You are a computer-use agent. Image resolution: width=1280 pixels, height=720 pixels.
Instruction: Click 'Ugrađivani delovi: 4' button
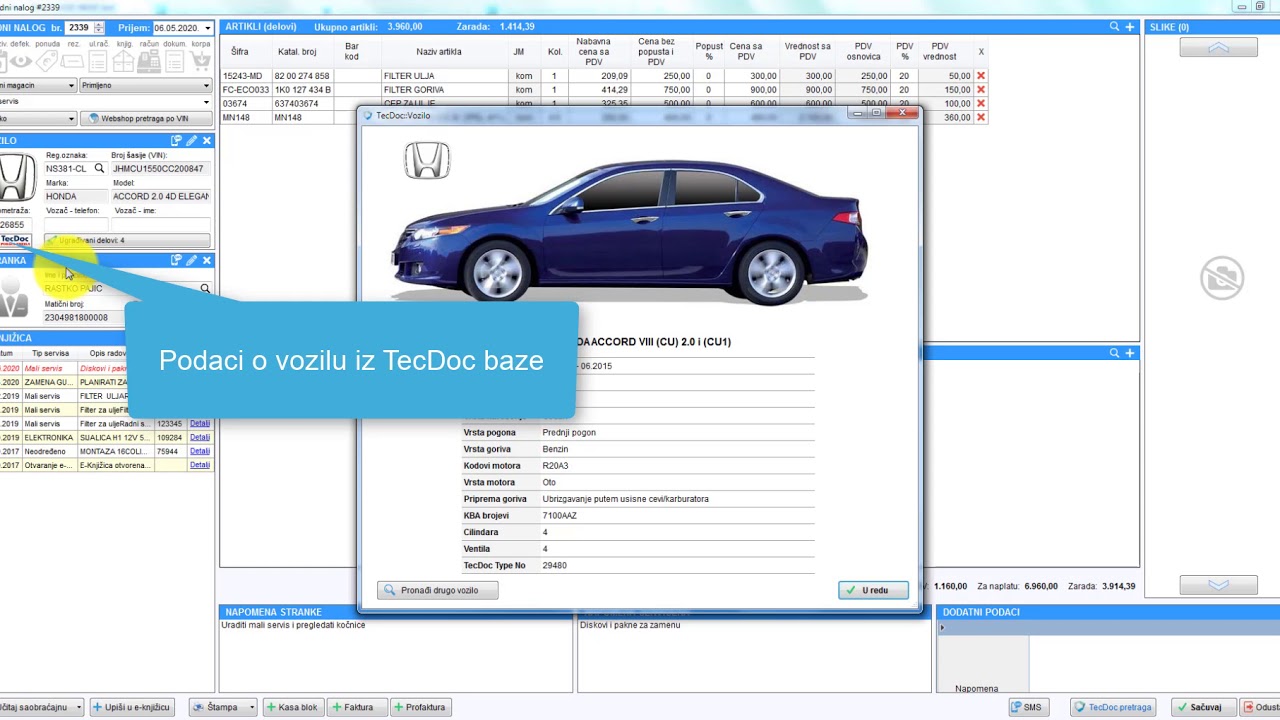point(127,241)
